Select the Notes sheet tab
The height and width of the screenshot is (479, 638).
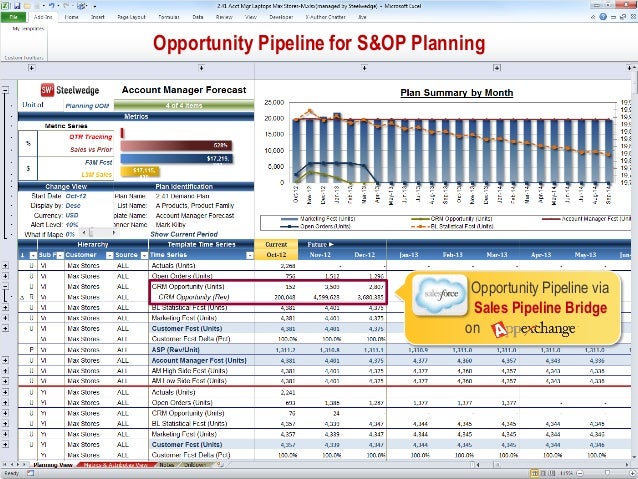tap(167, 465)
